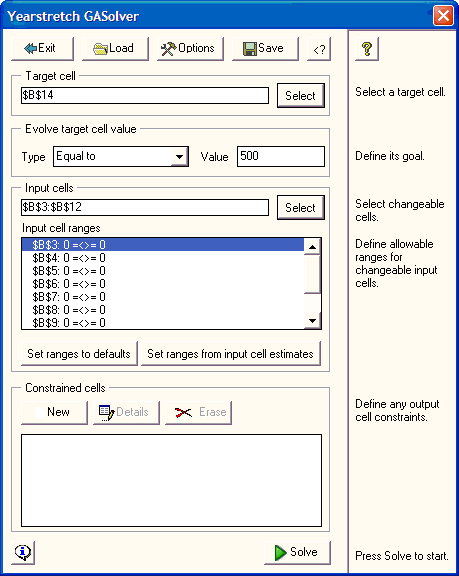Select the $B$5 range list entry
The width and height of the screenshot is (459, 576).
(163, 271)
